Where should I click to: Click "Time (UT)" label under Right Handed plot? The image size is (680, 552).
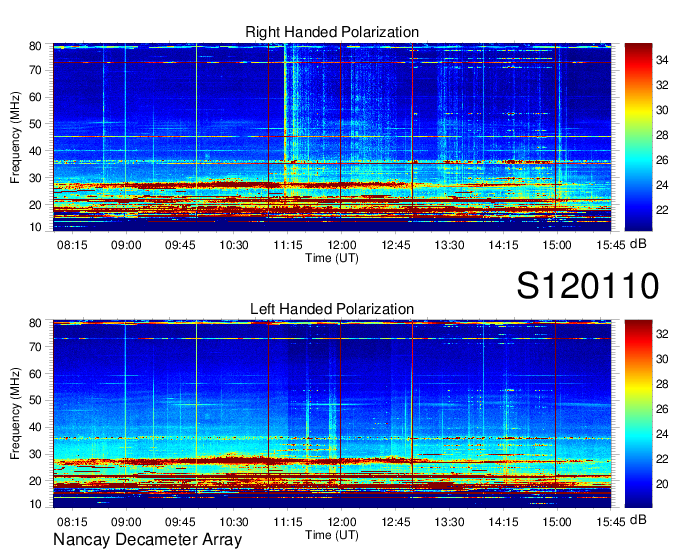[x=332, y=258]
